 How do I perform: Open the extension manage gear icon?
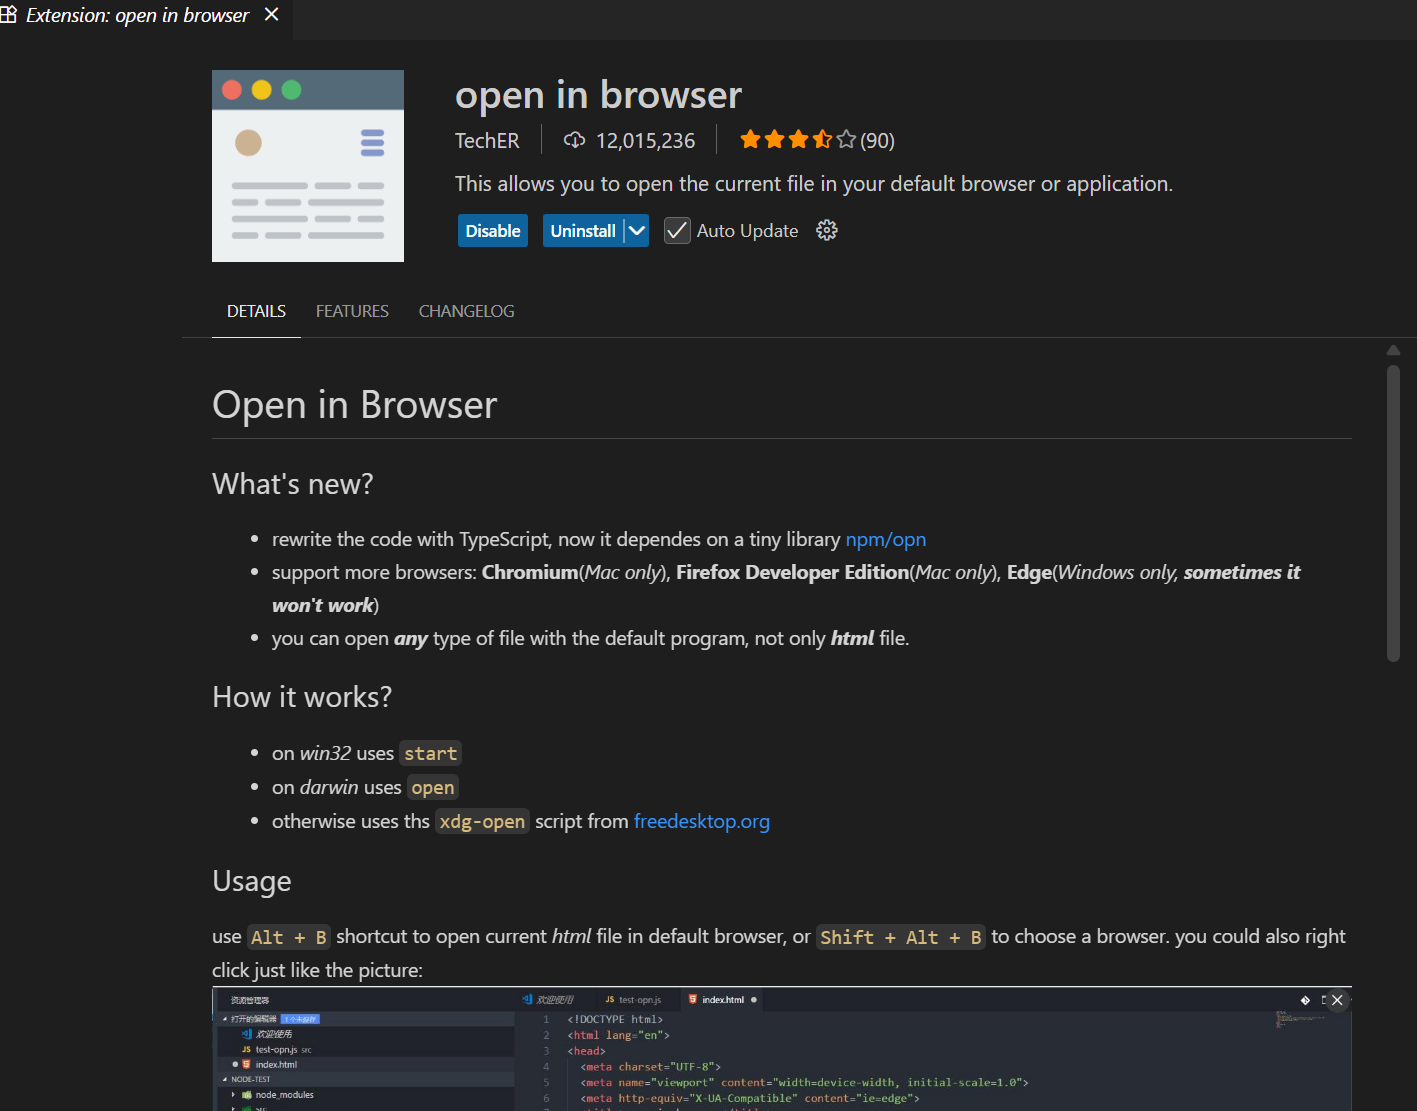coord(827,231)
